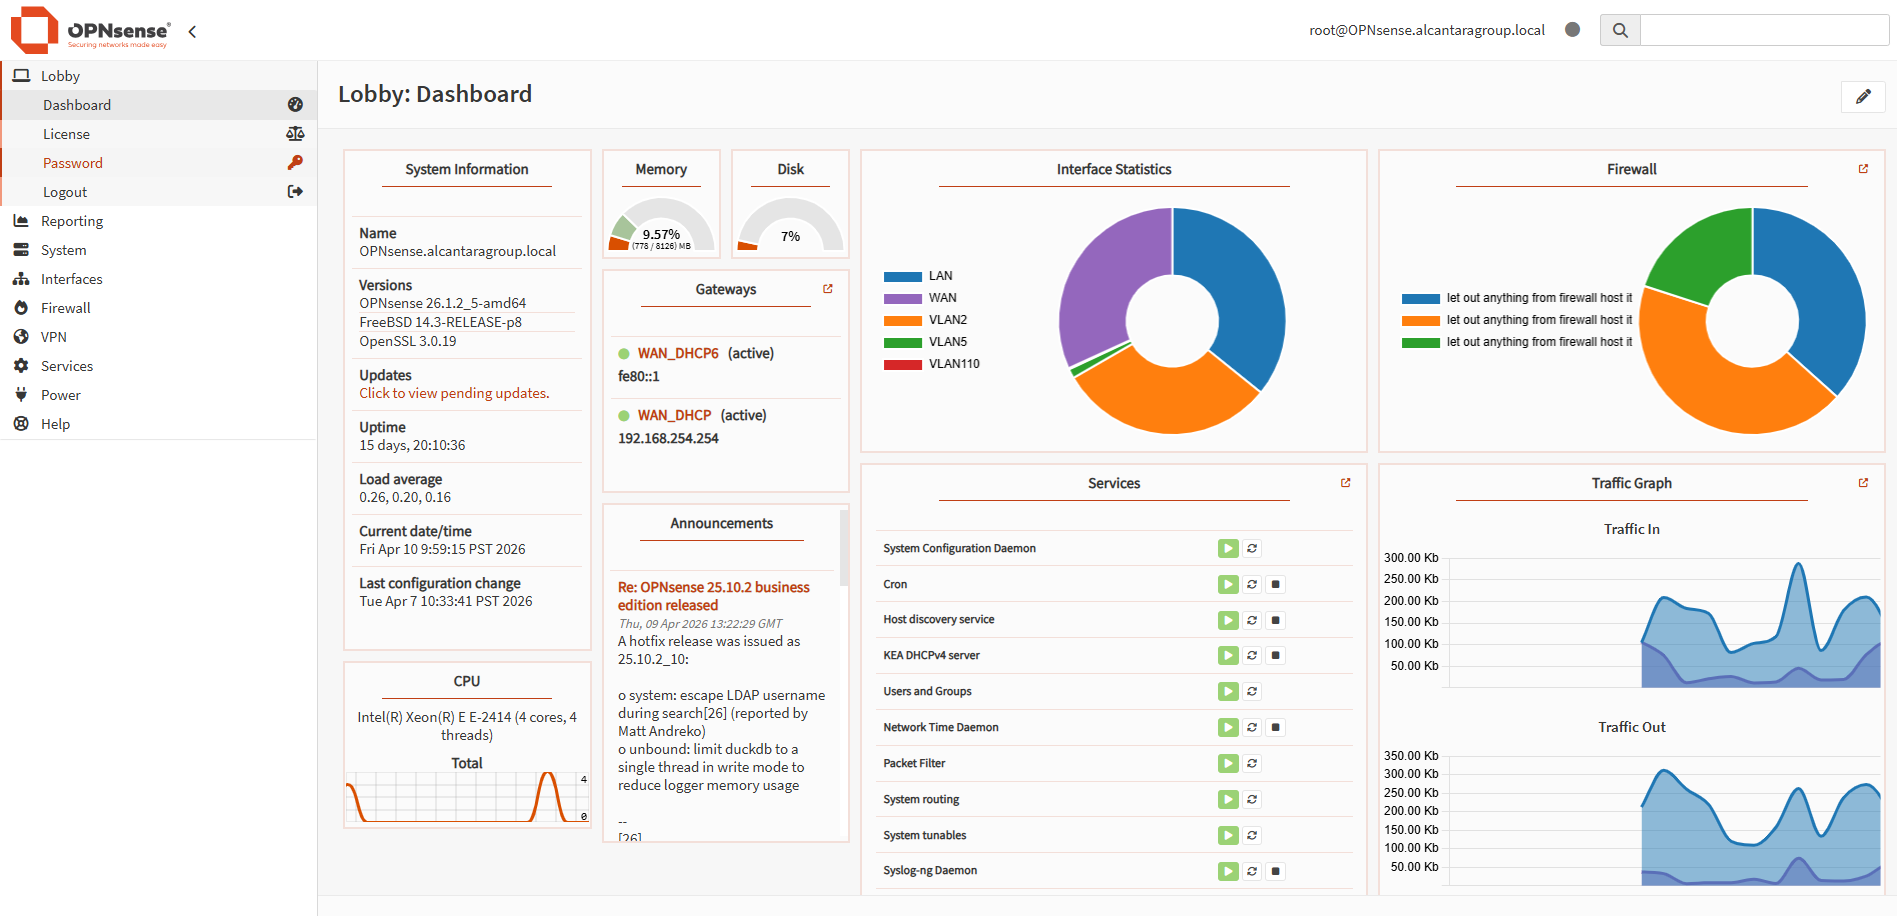
Task: Open the Gateways widget external link icon
Action: click(827, 288)
